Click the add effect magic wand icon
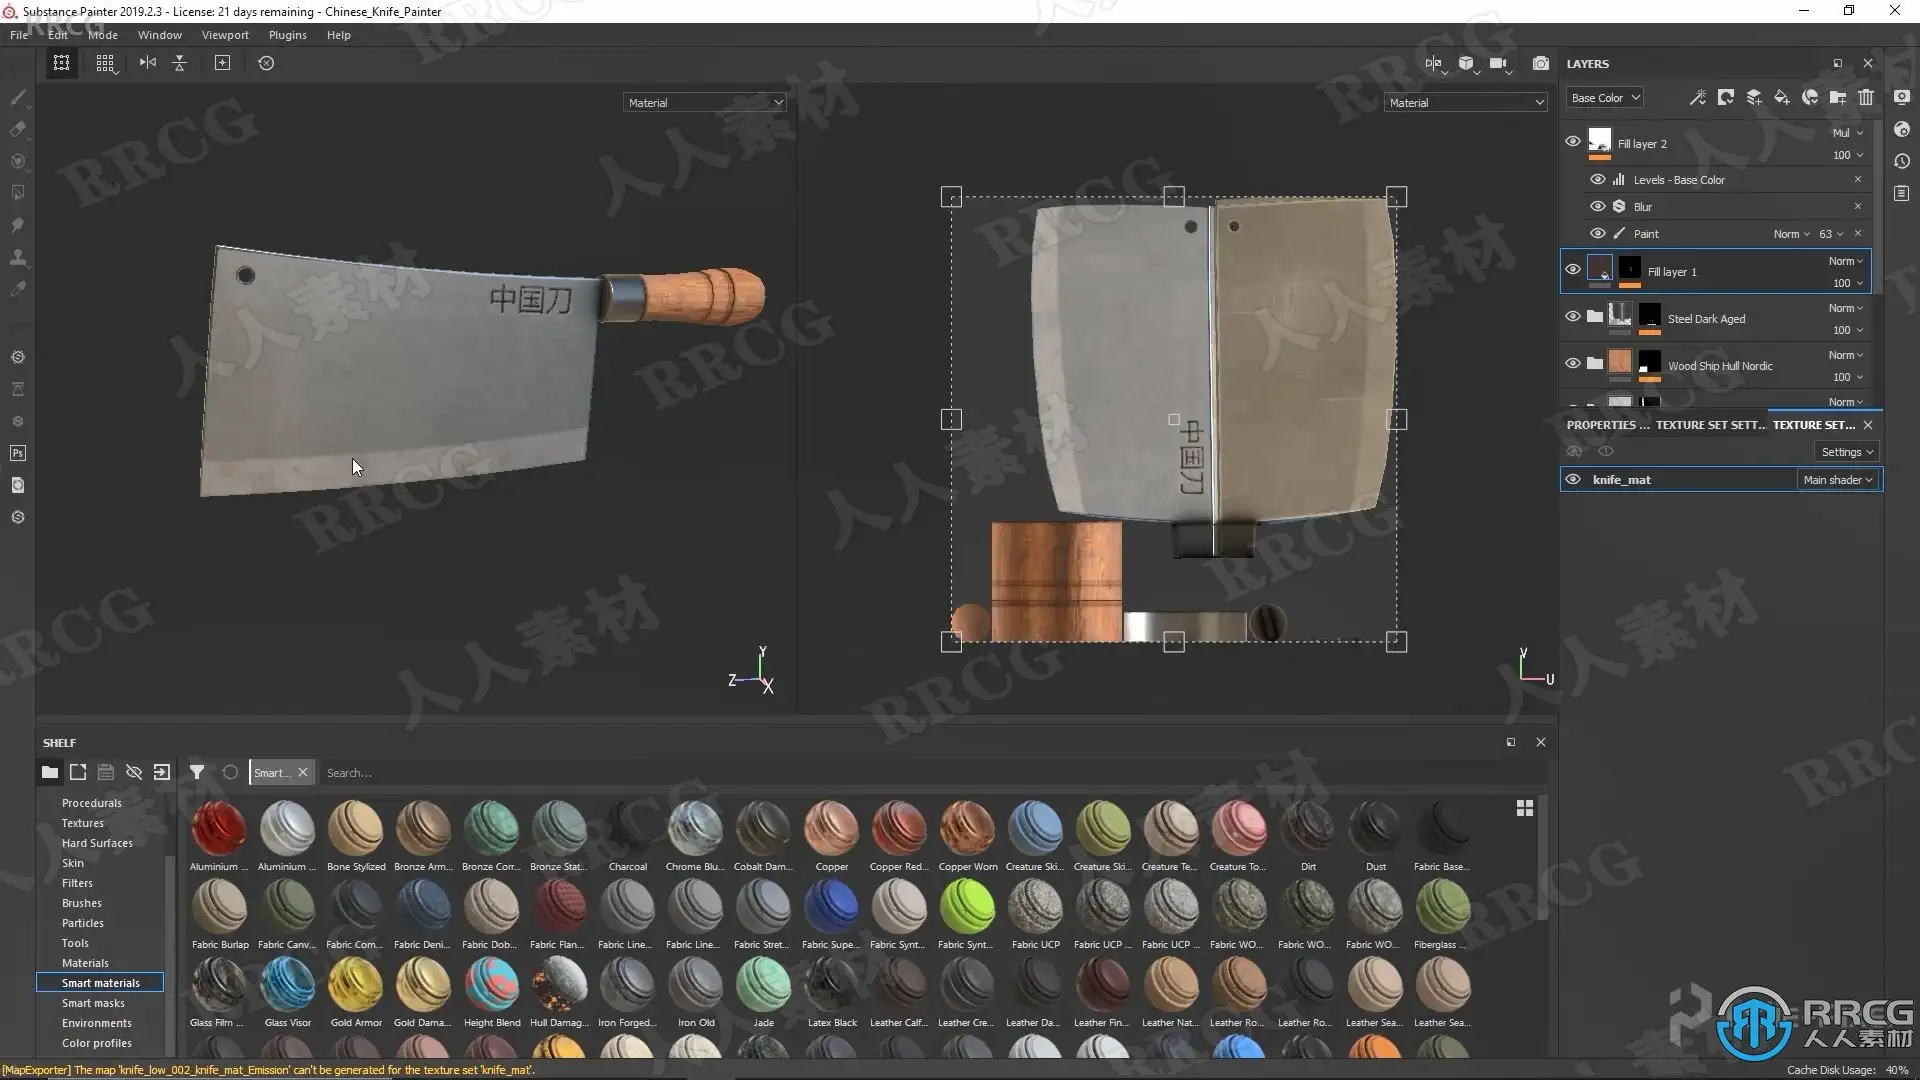 pyautogui.click(x=1697, y=97)
